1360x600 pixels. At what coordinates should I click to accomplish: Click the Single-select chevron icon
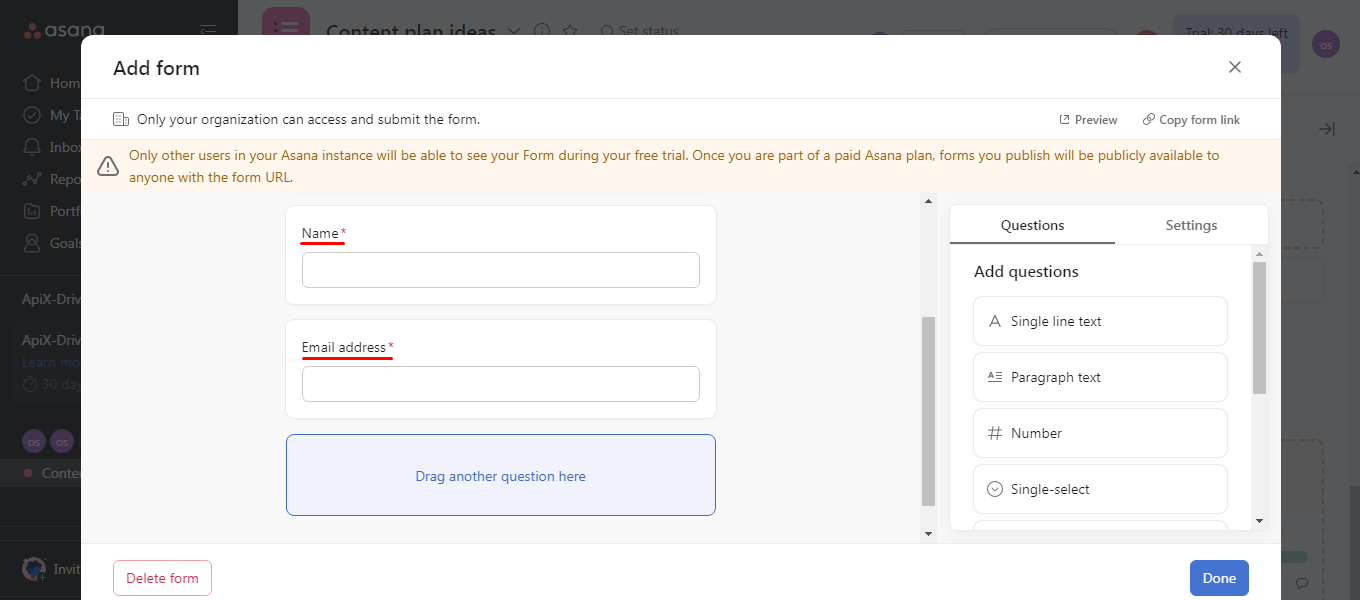(995, 489)
